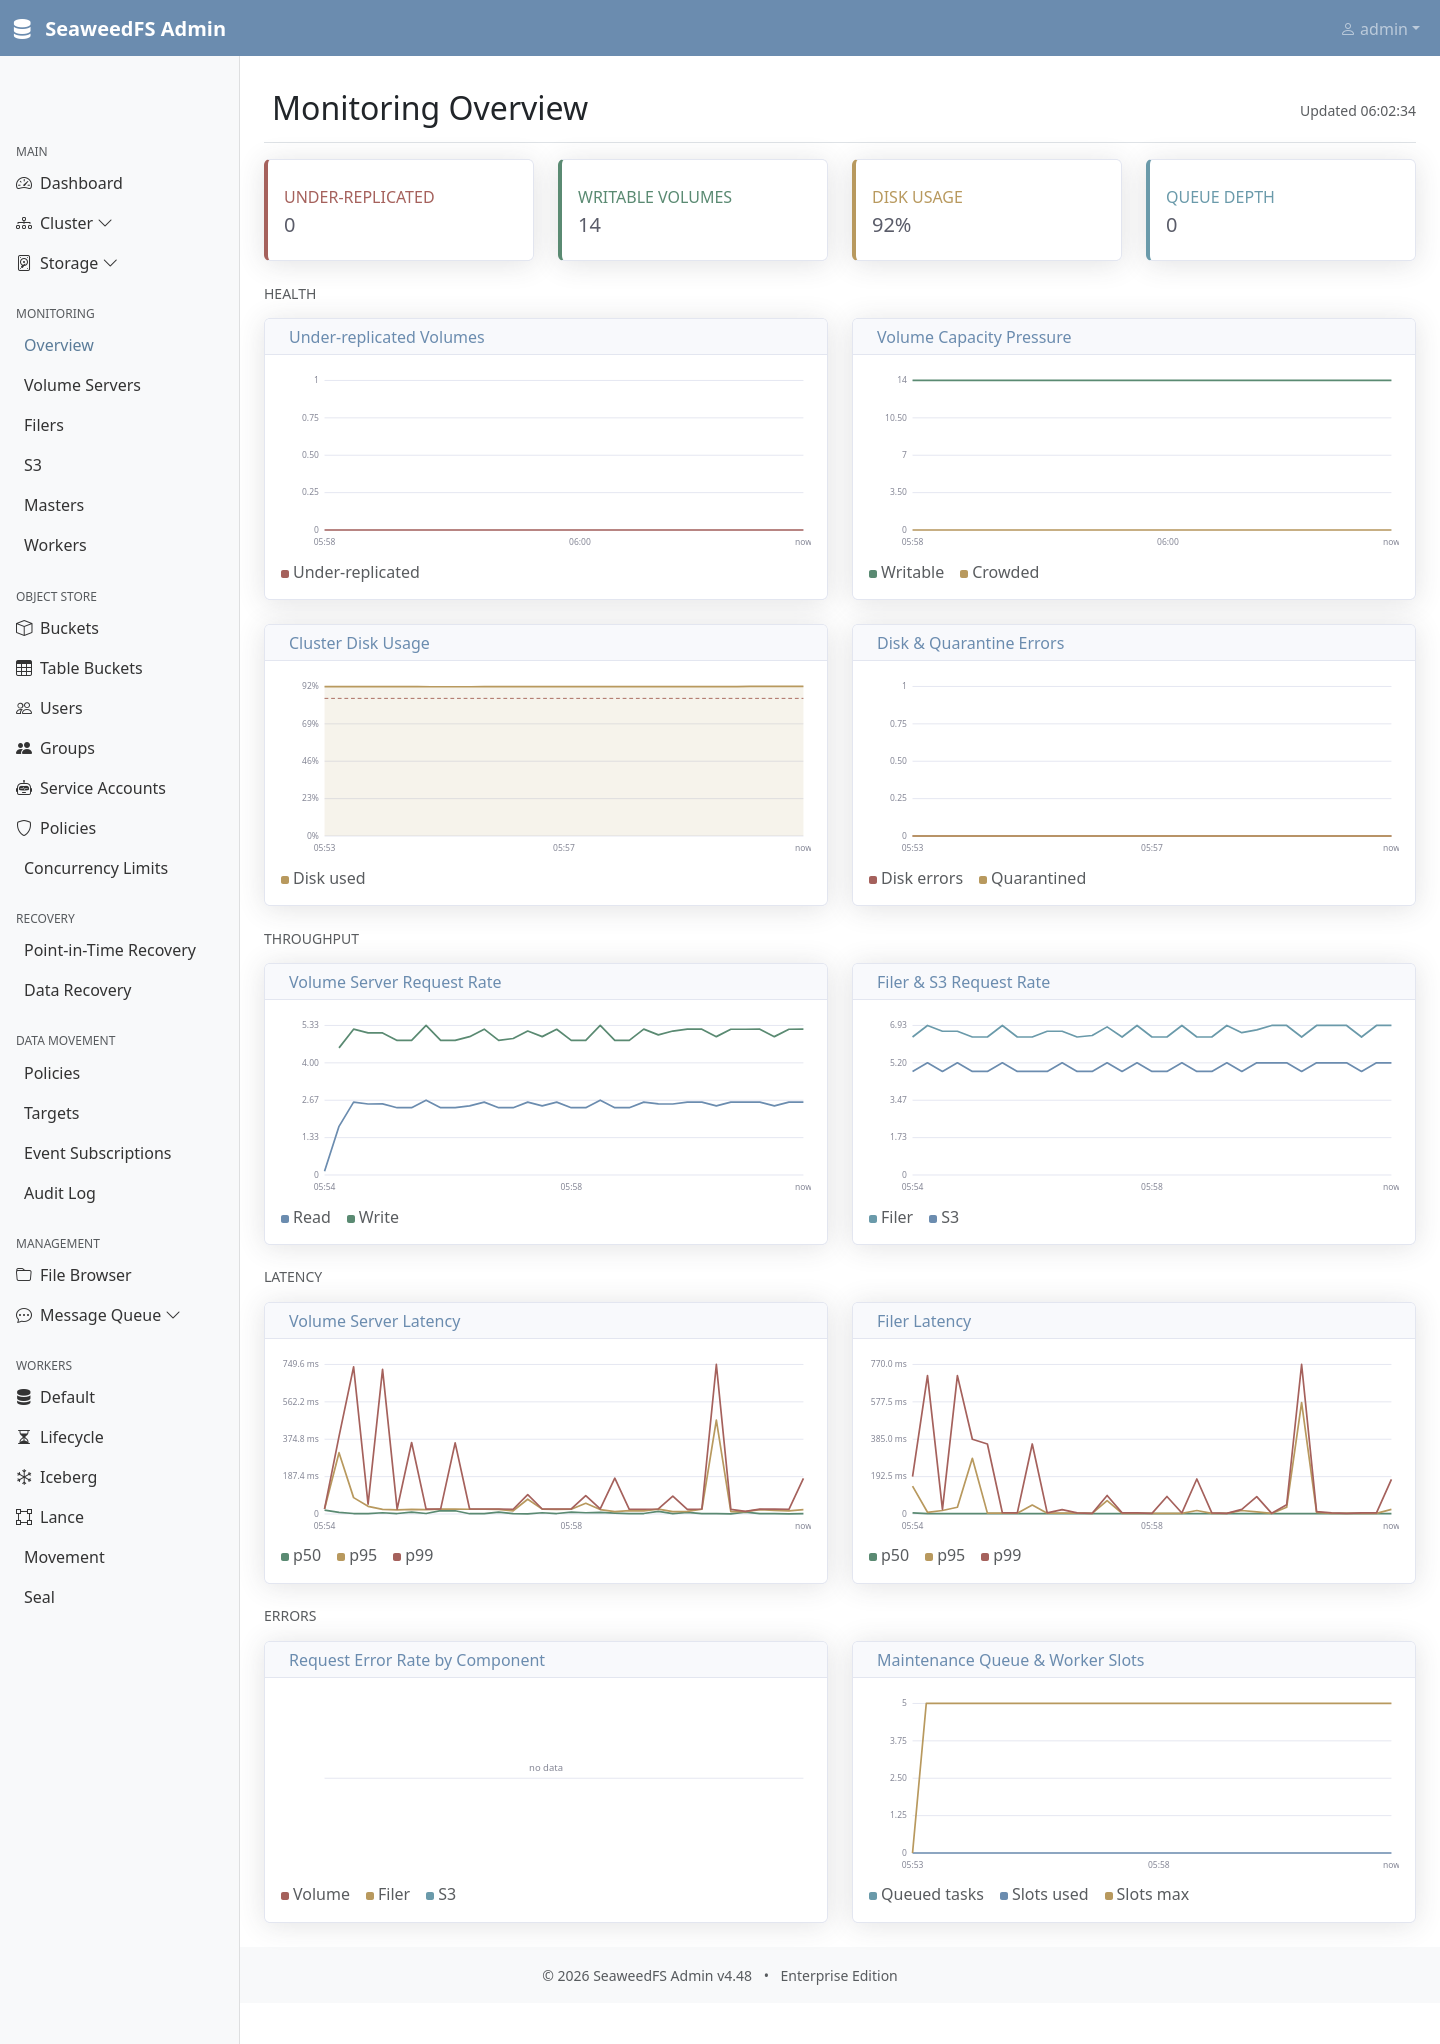The width and height of the screenshot is (1440, 2044).
Task: Click the Queued tasks legend swatch
Action: (873, 1895)
